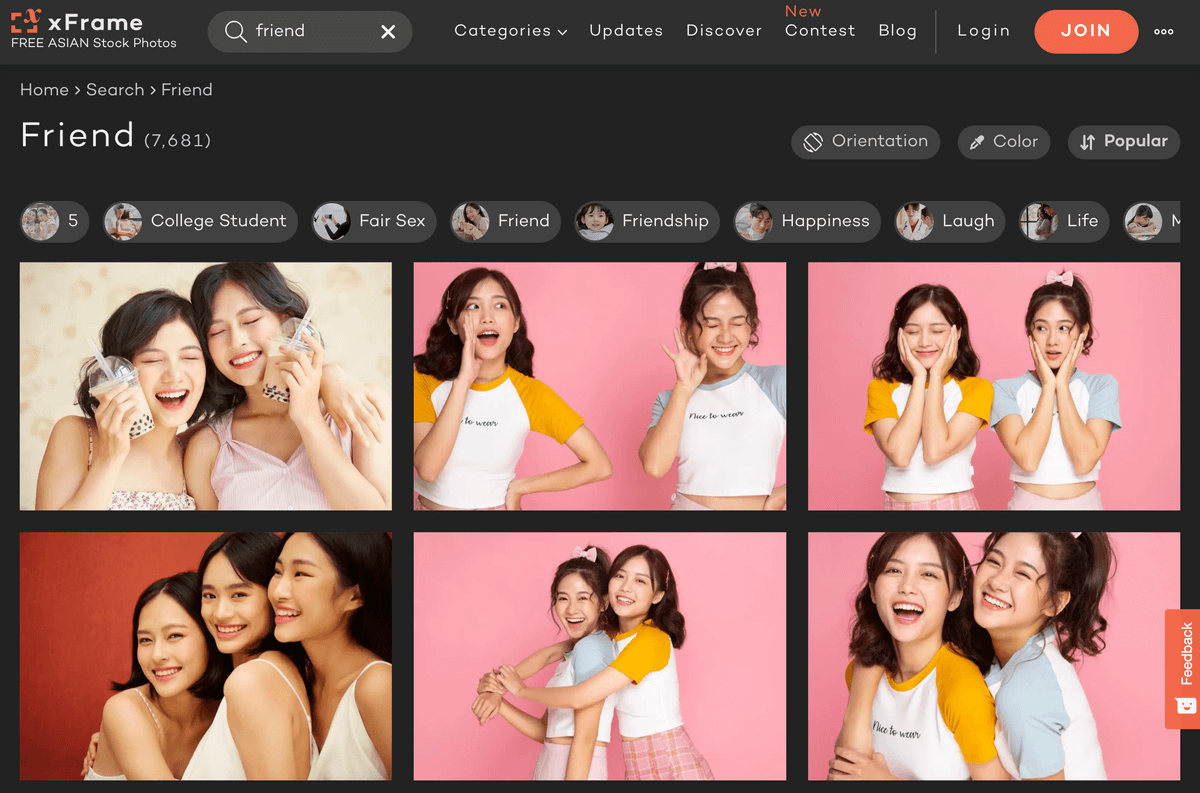Screen dimensions: 1200x793
Task: Open the three-dot more options menu
Action: pyautogui.click(x=1163, y=32)
